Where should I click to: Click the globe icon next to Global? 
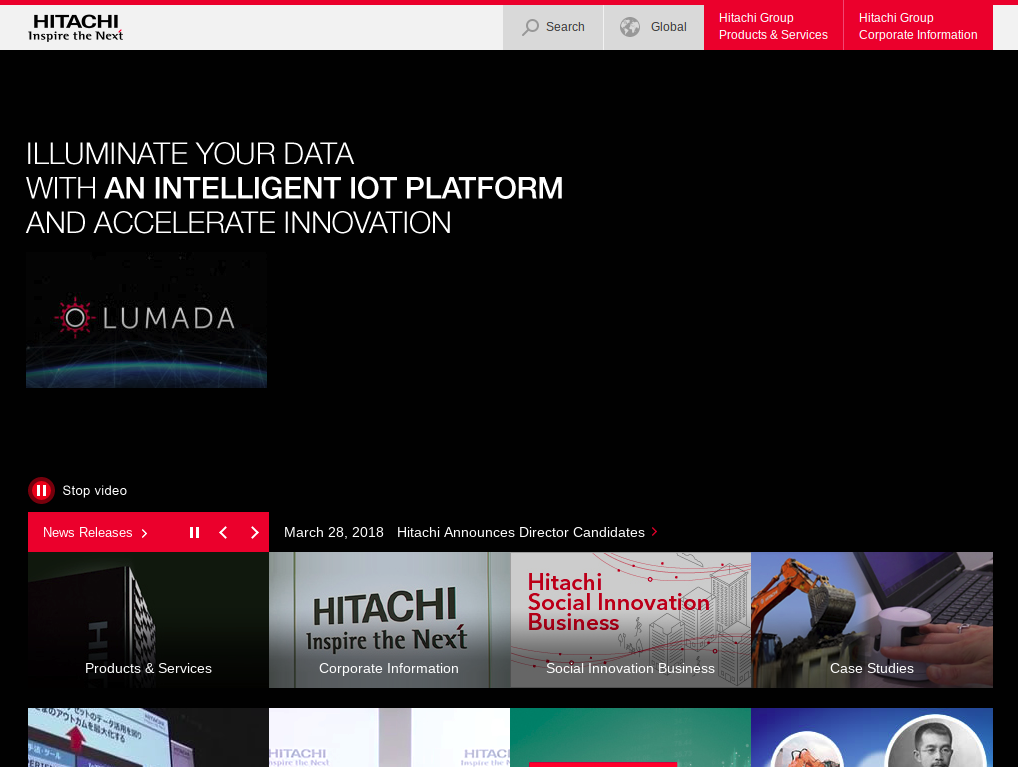coord(630,27)
